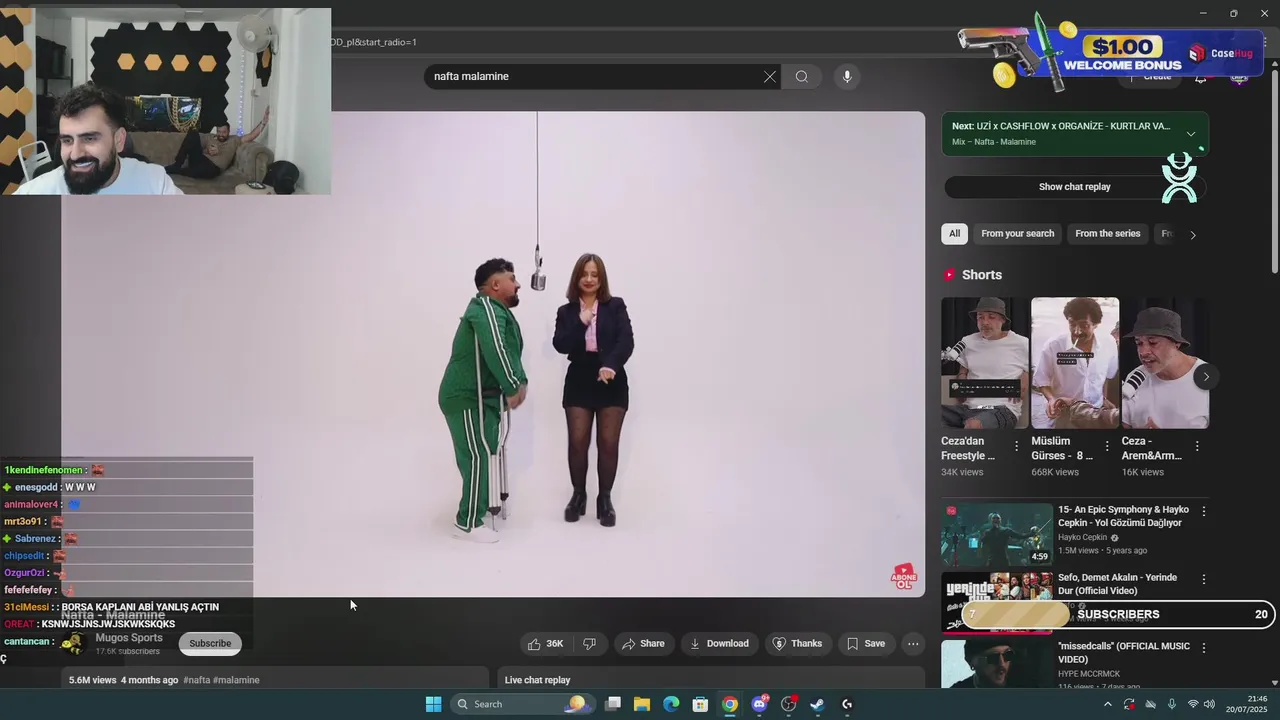The height and width of the screenshot is (720, 1280).
Task: Click the magnifier search button
Action: click(x=801, y=77)
